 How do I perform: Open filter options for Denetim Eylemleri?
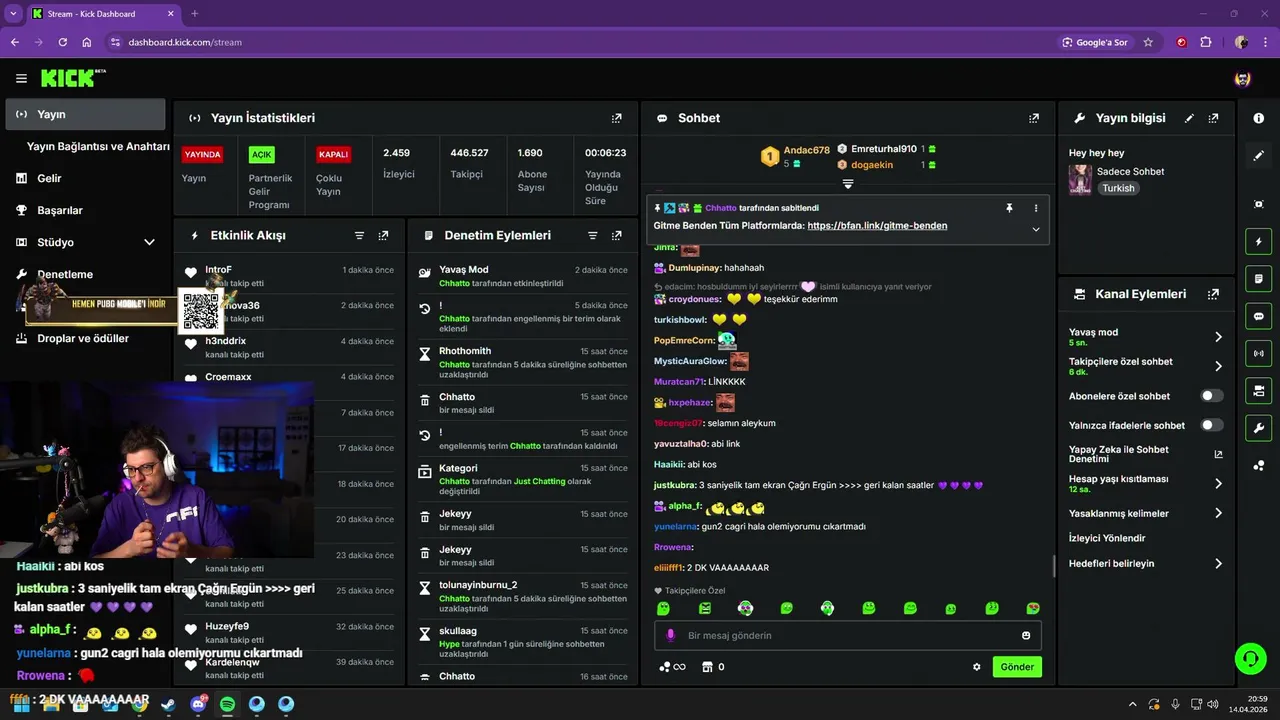(592, 236)
